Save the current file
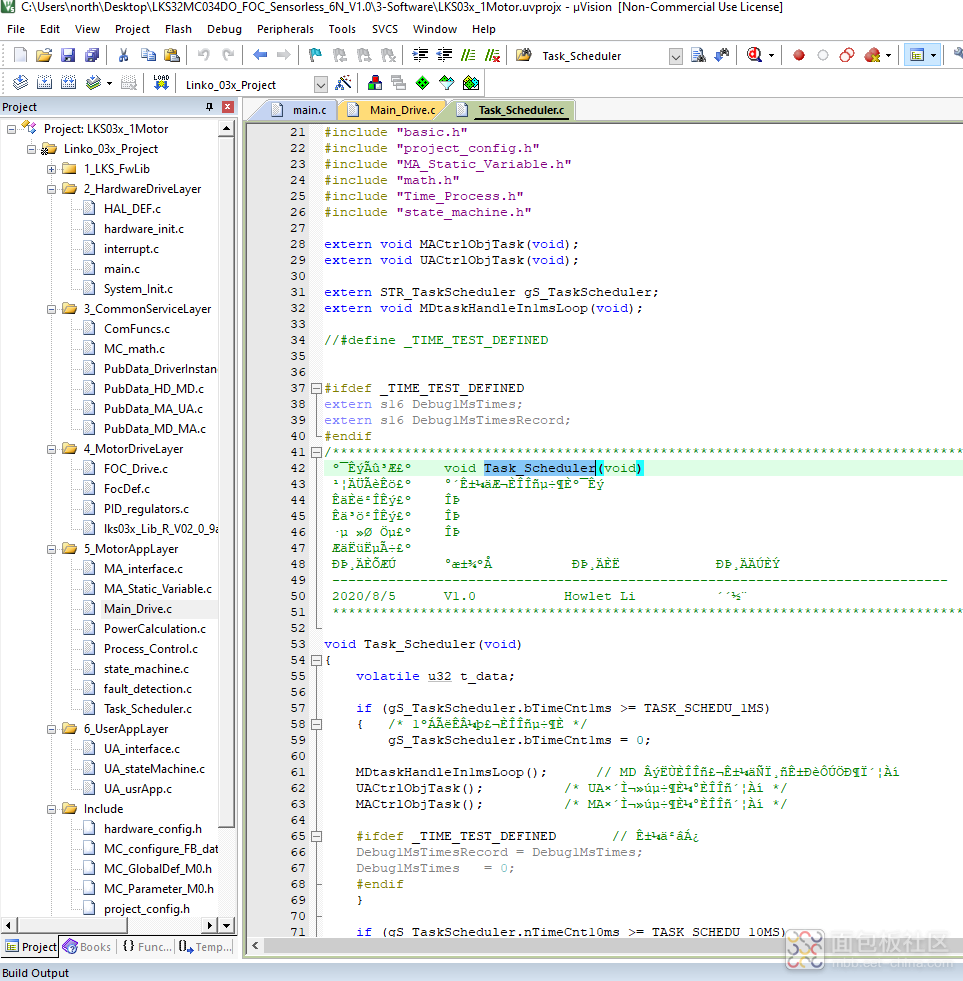Screen dimensions: 963x981 tap(68, 55)
